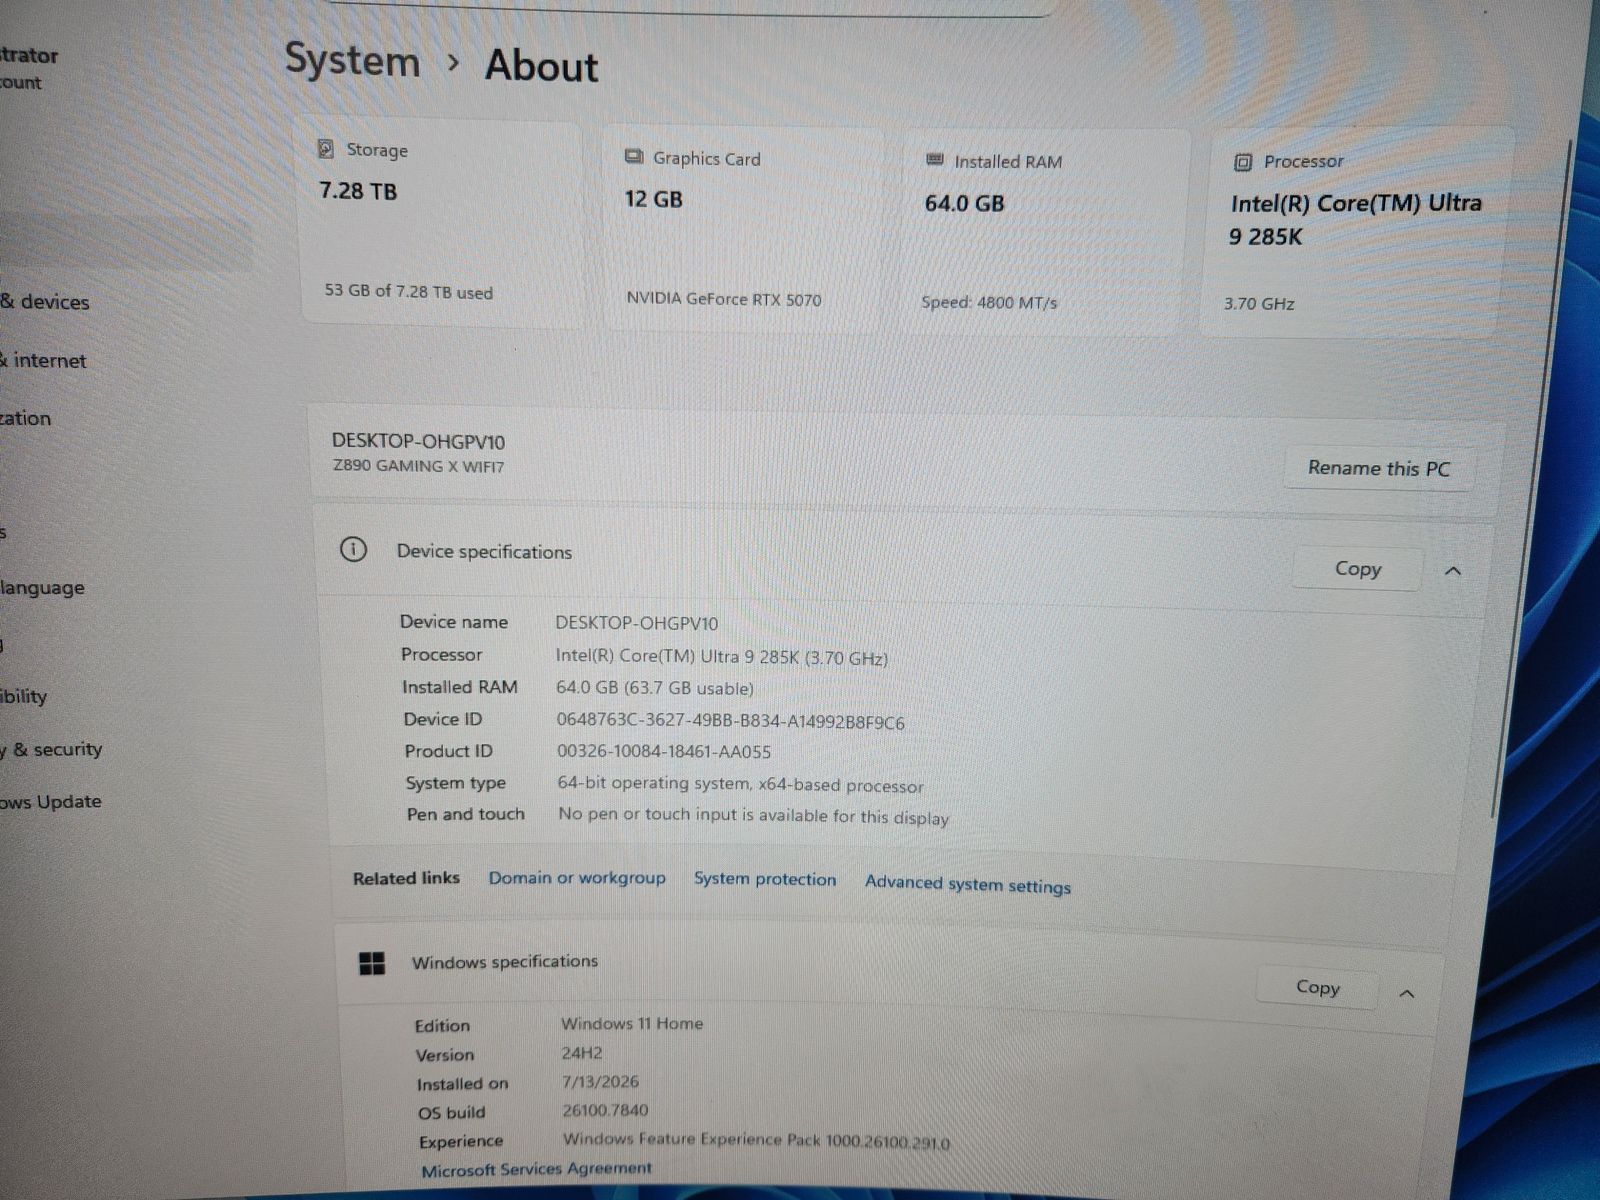This screenshot has width=1600, height=1200.
Task: Click the Installed RAM chip icon
Action: [935, 160]
